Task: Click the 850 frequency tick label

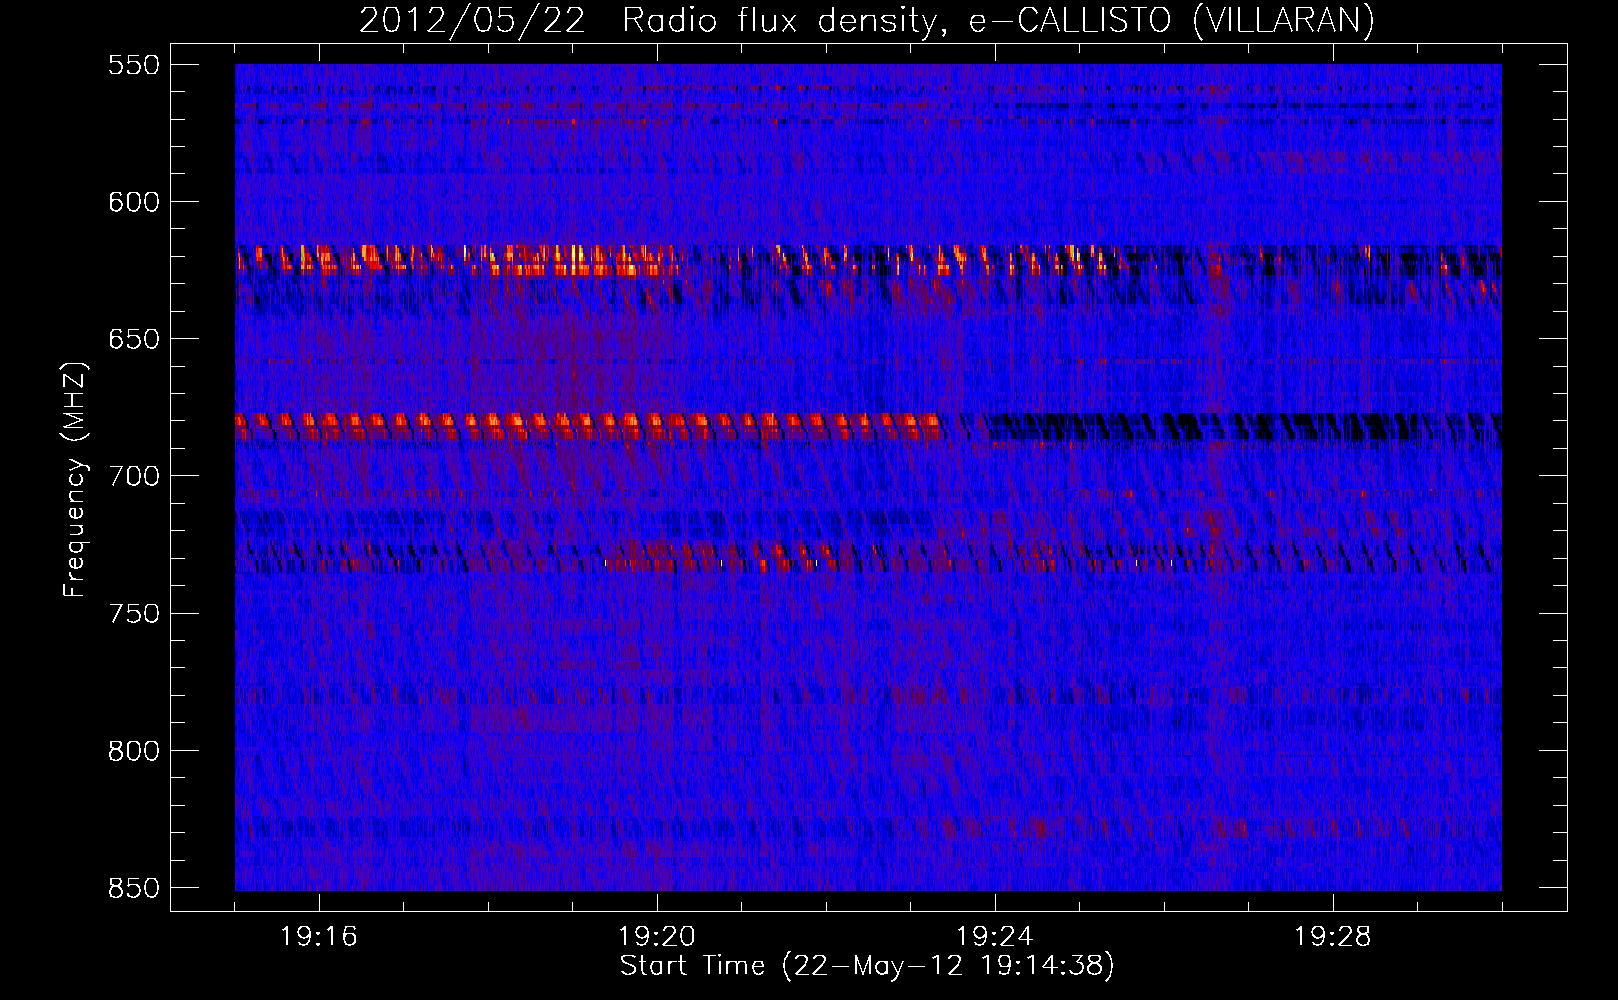Action: pos(134,888)
